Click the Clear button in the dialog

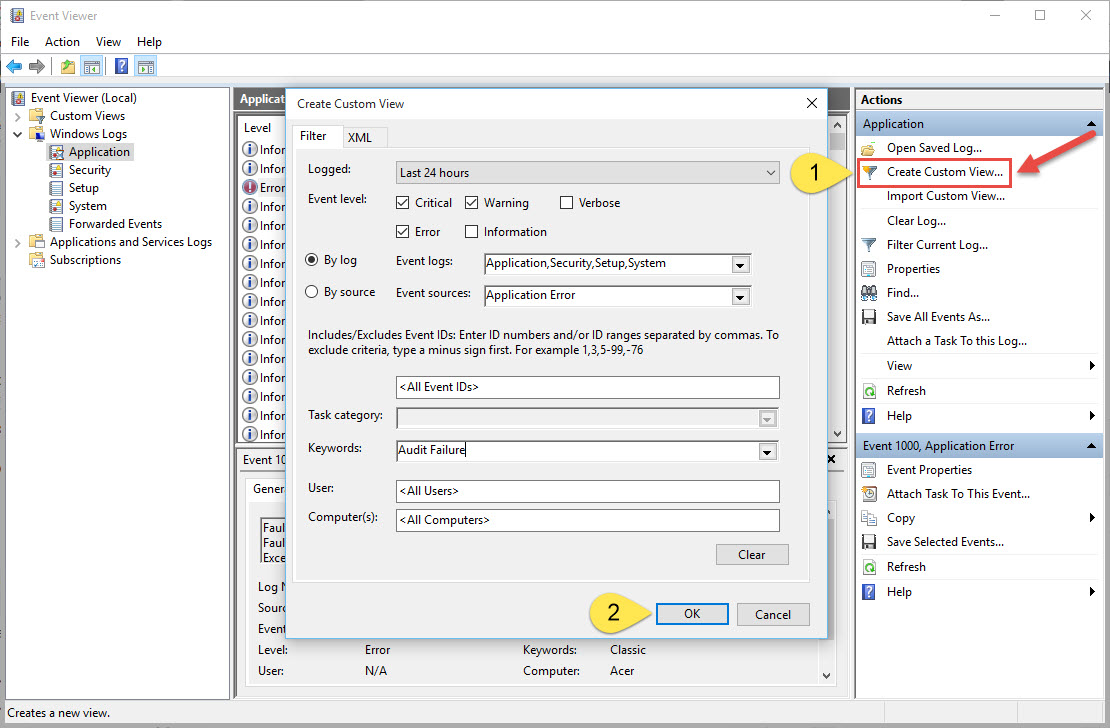click(752, 554)
